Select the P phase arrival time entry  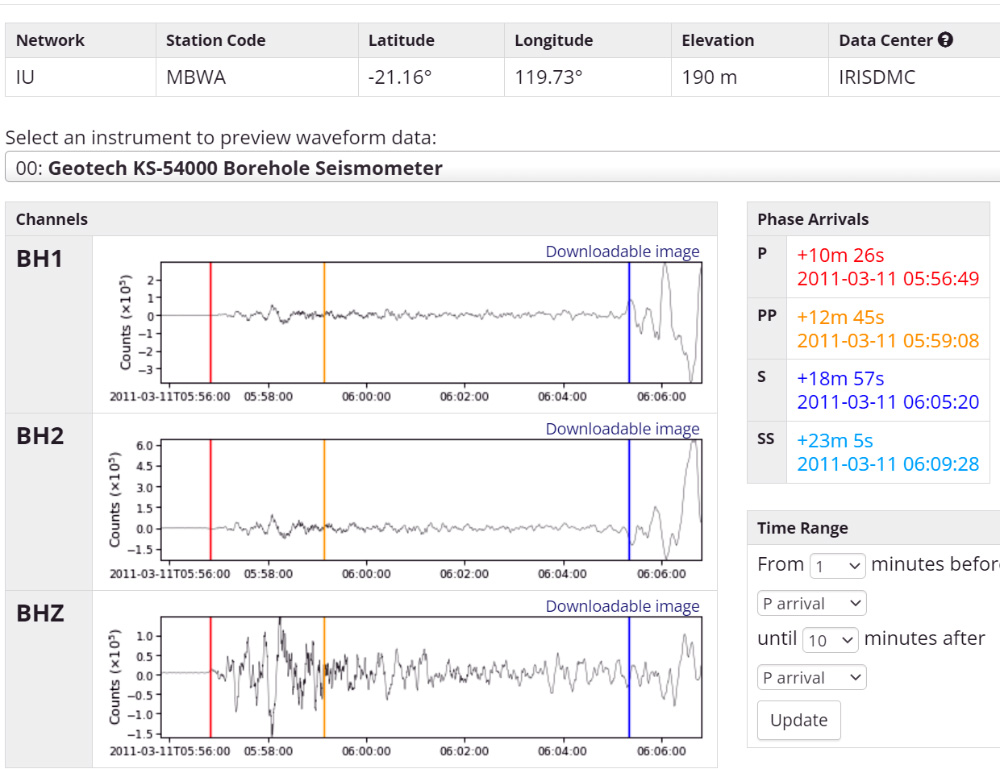(887, 267)
